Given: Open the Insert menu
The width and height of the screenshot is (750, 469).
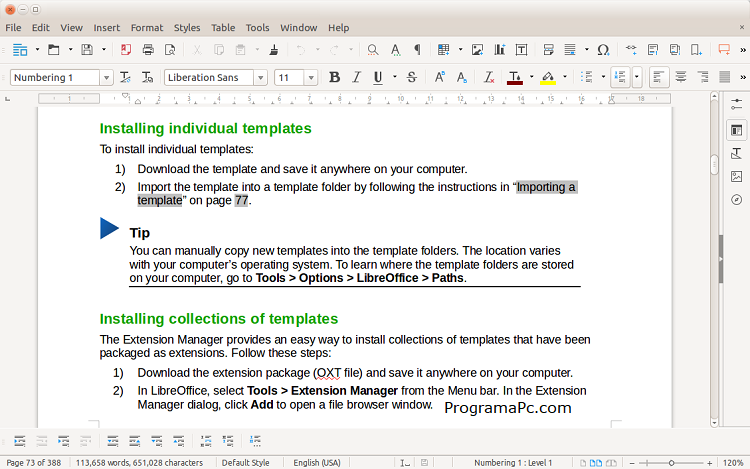Looking at the screenshot, I should click(107, 28).
